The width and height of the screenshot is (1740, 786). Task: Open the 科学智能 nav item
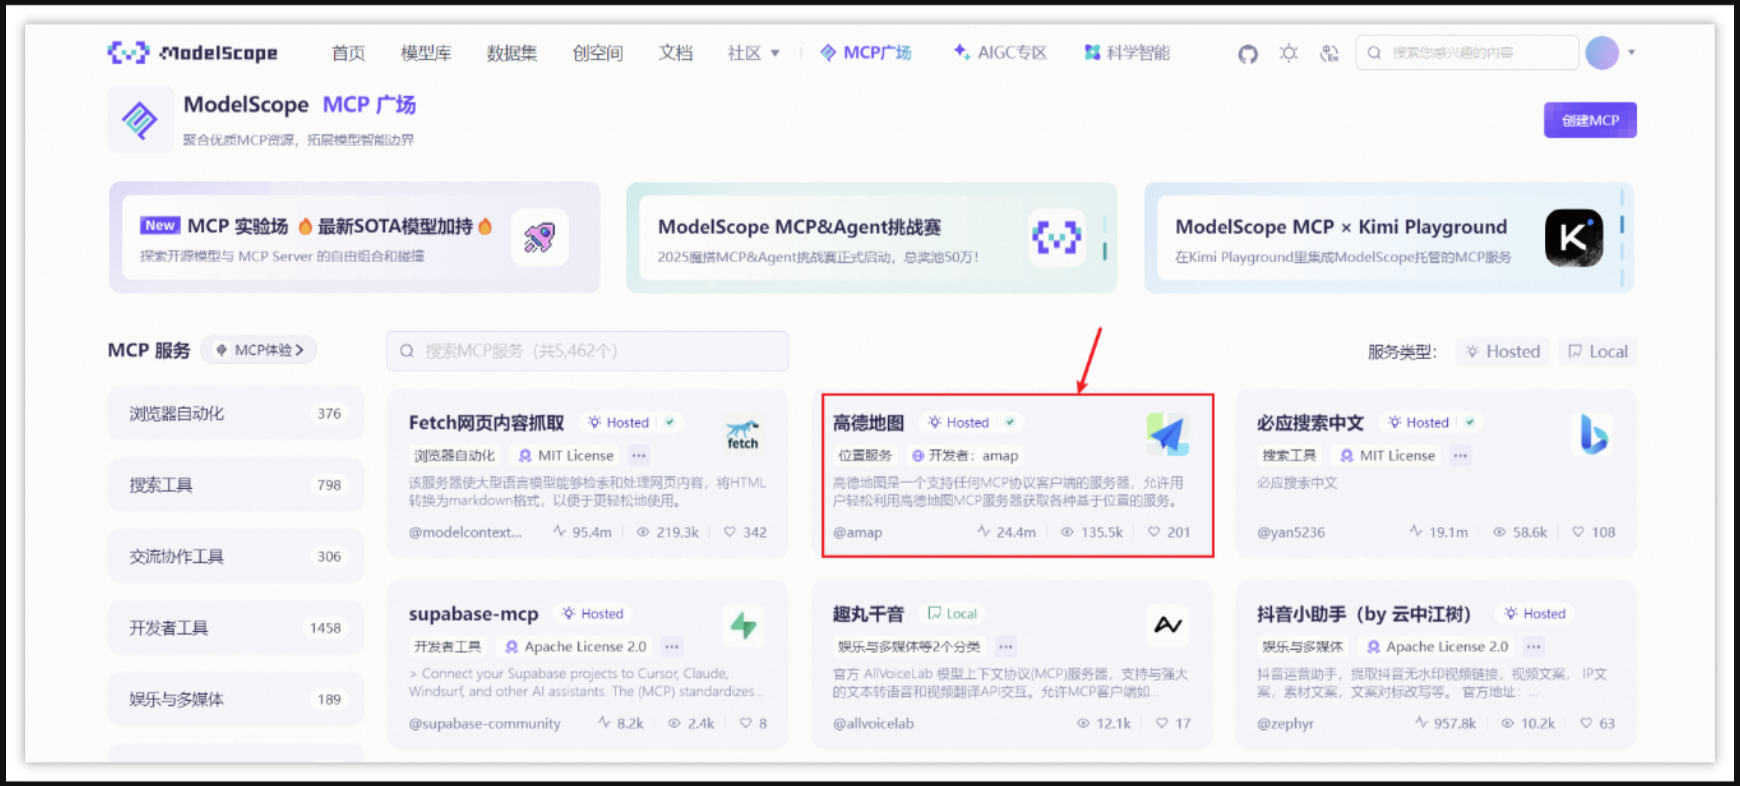(x=1127, y=53)
